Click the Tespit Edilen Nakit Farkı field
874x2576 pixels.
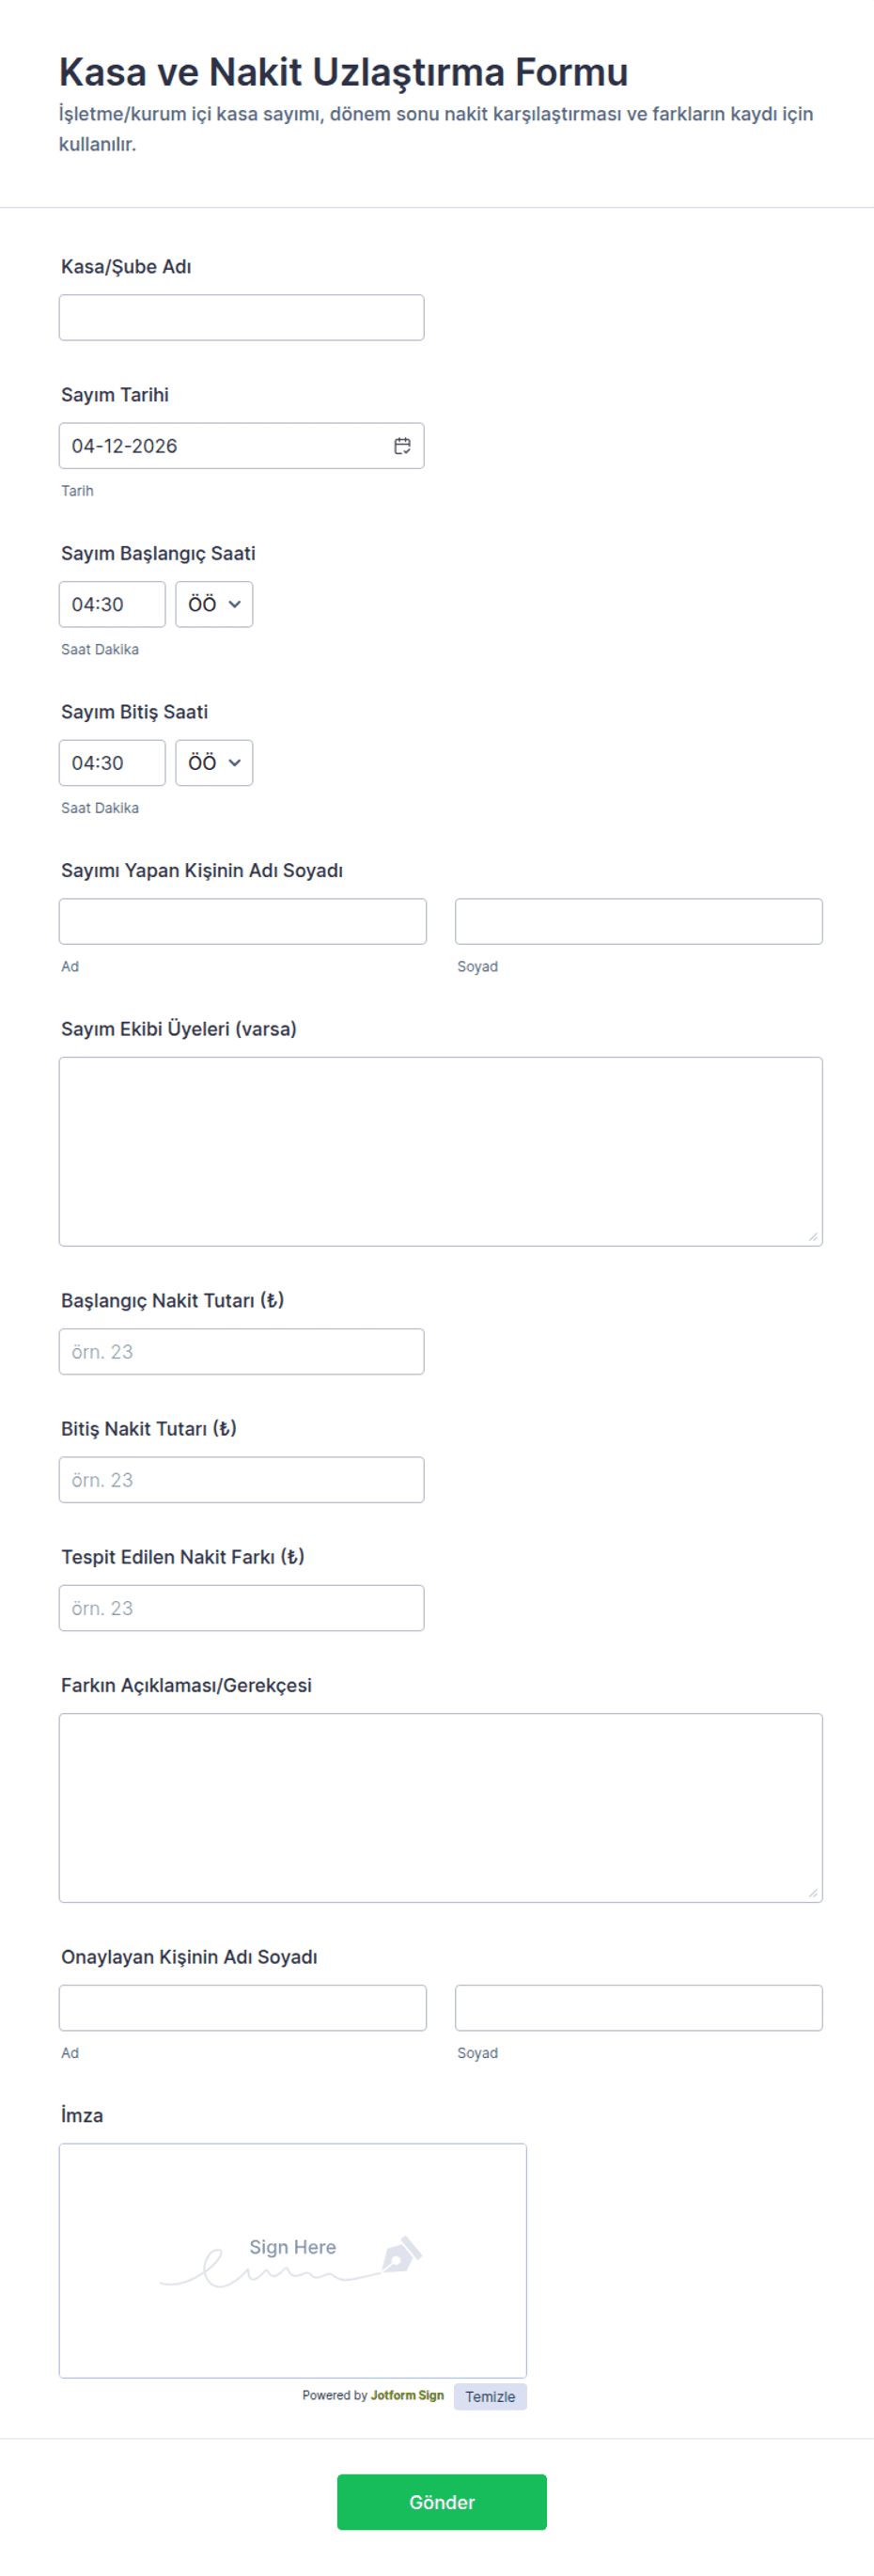[x=241, y=1608]
